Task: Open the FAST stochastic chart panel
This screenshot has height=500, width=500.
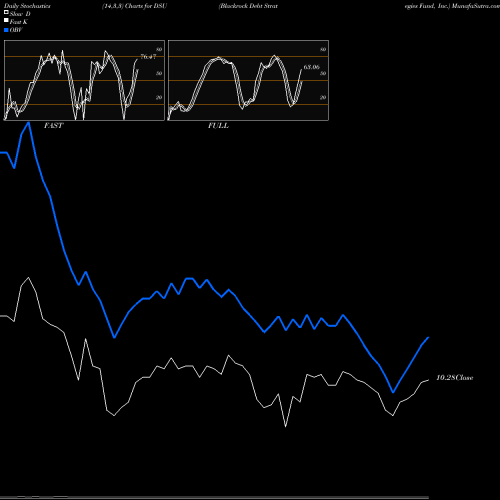Action: point(84,80)
